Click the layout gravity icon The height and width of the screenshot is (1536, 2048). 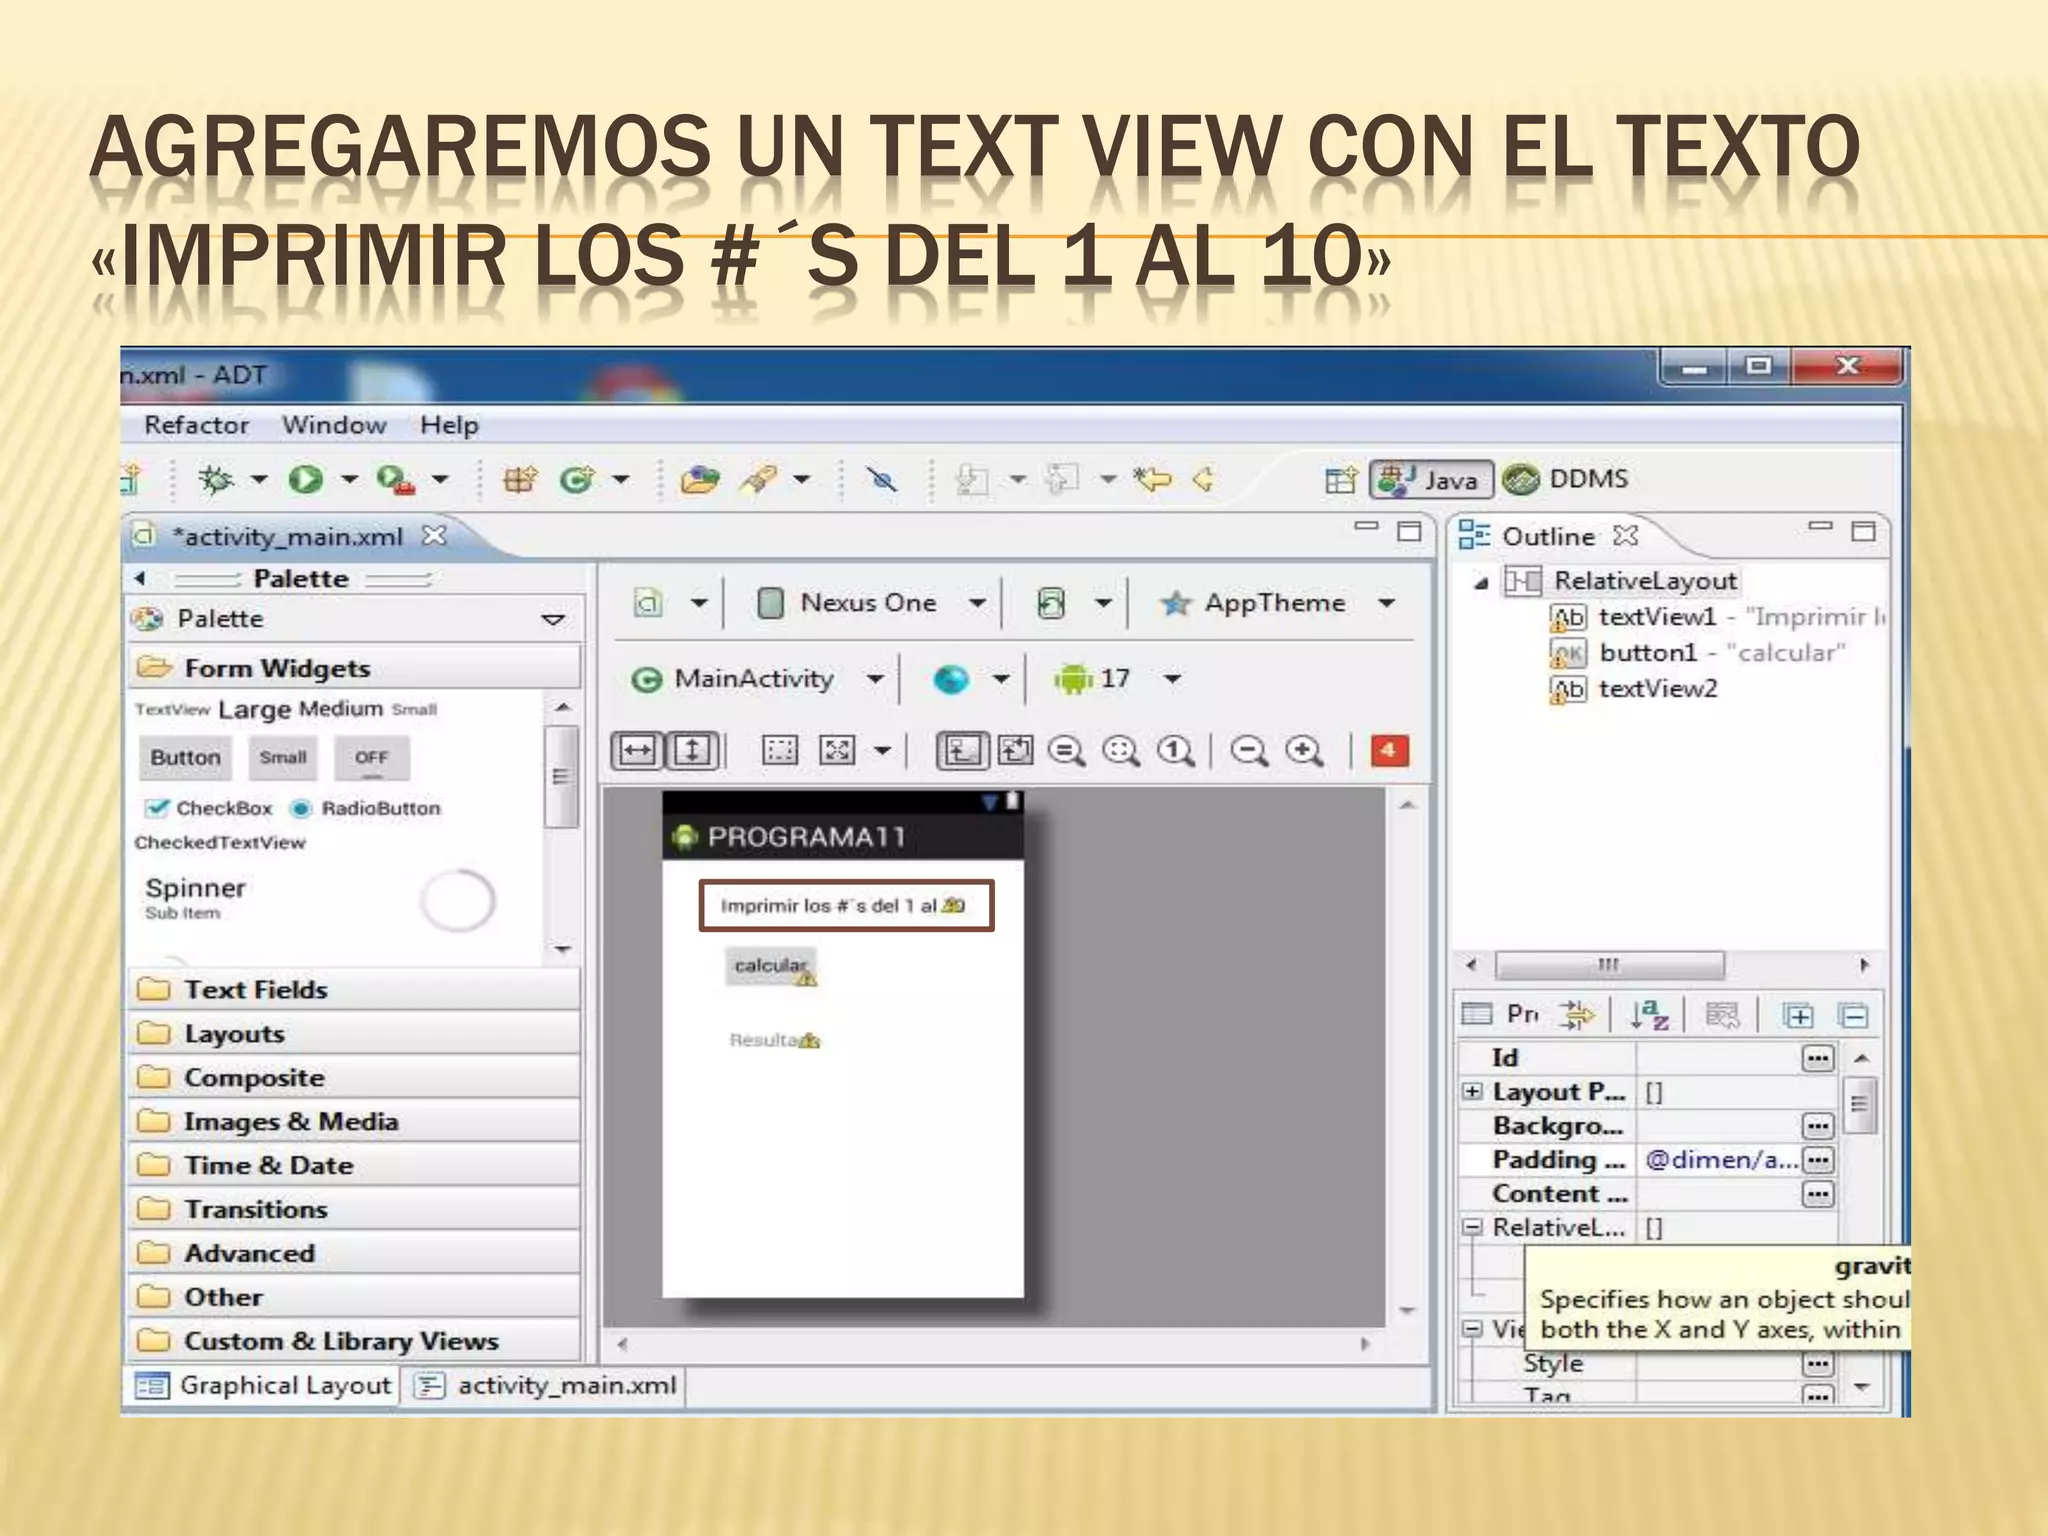point(837,750)
